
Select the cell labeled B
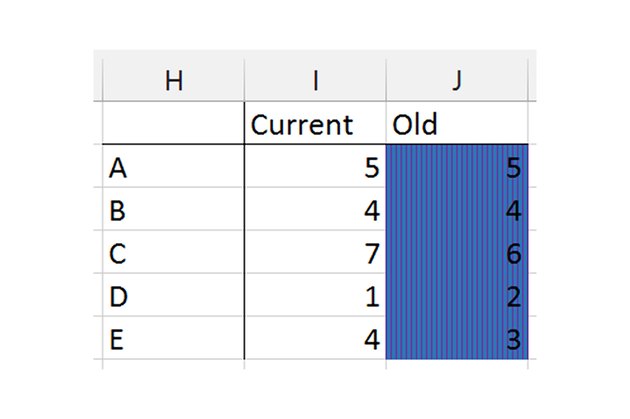[173, 208]
